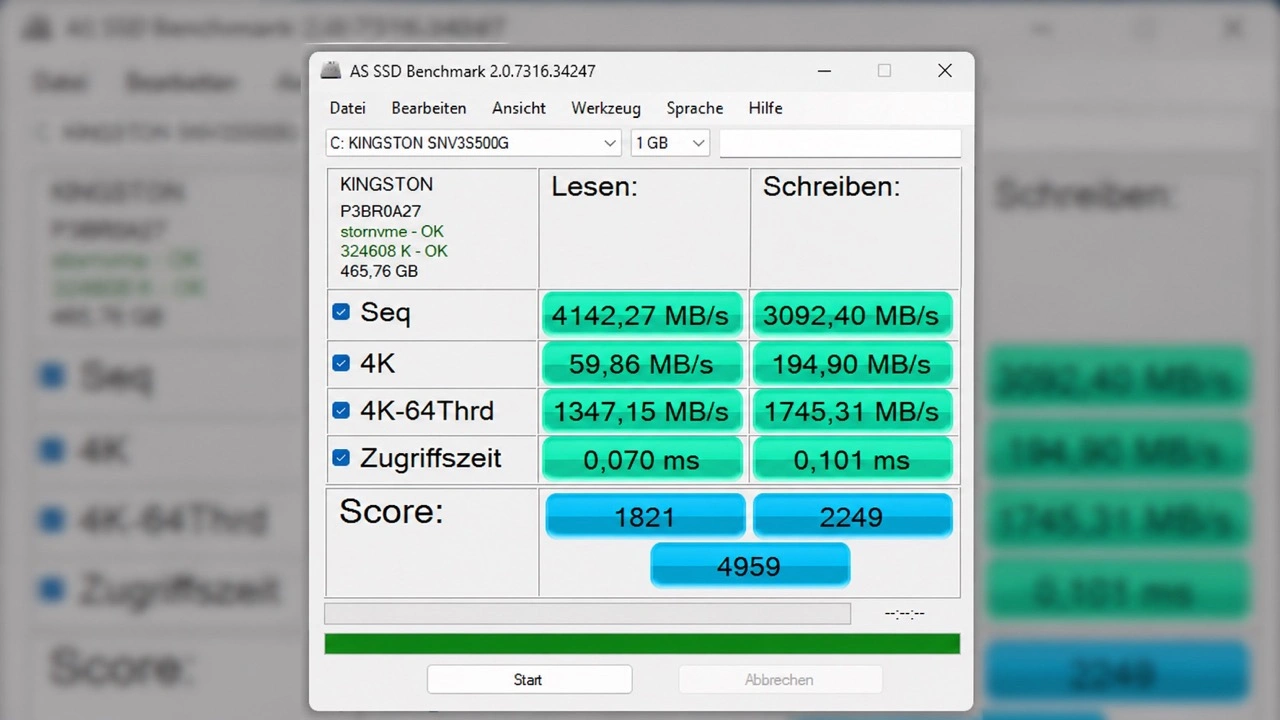Click the --:--:-- elapsed time display

click(905, 613)
